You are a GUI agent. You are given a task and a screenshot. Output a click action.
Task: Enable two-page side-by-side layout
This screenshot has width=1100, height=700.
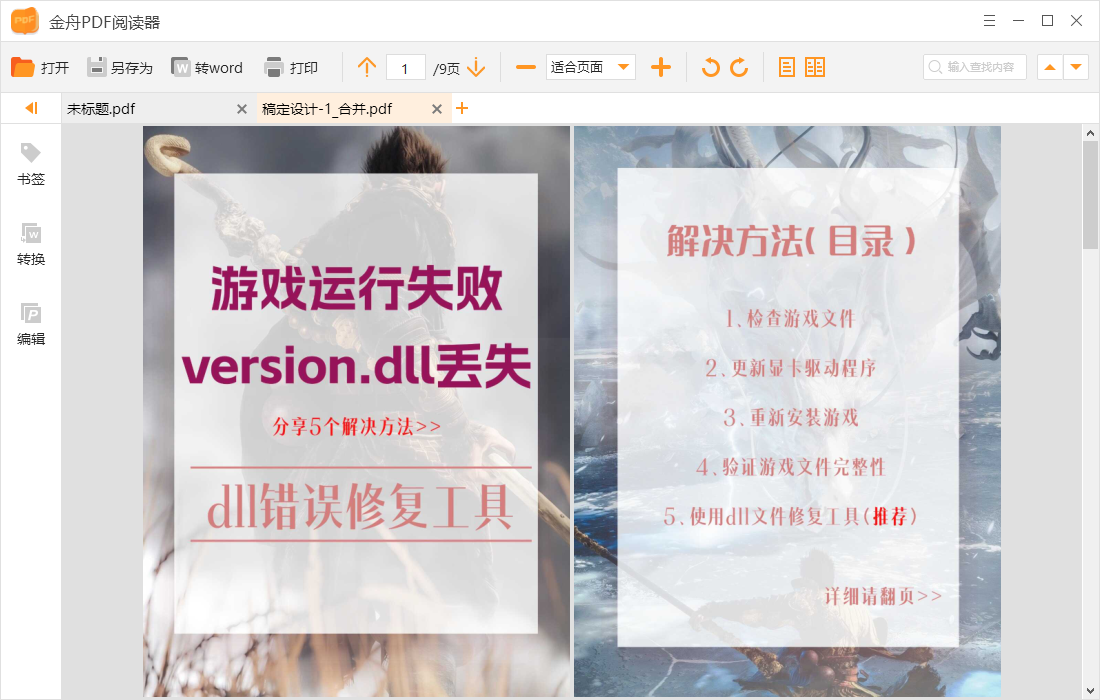point(814,67)
